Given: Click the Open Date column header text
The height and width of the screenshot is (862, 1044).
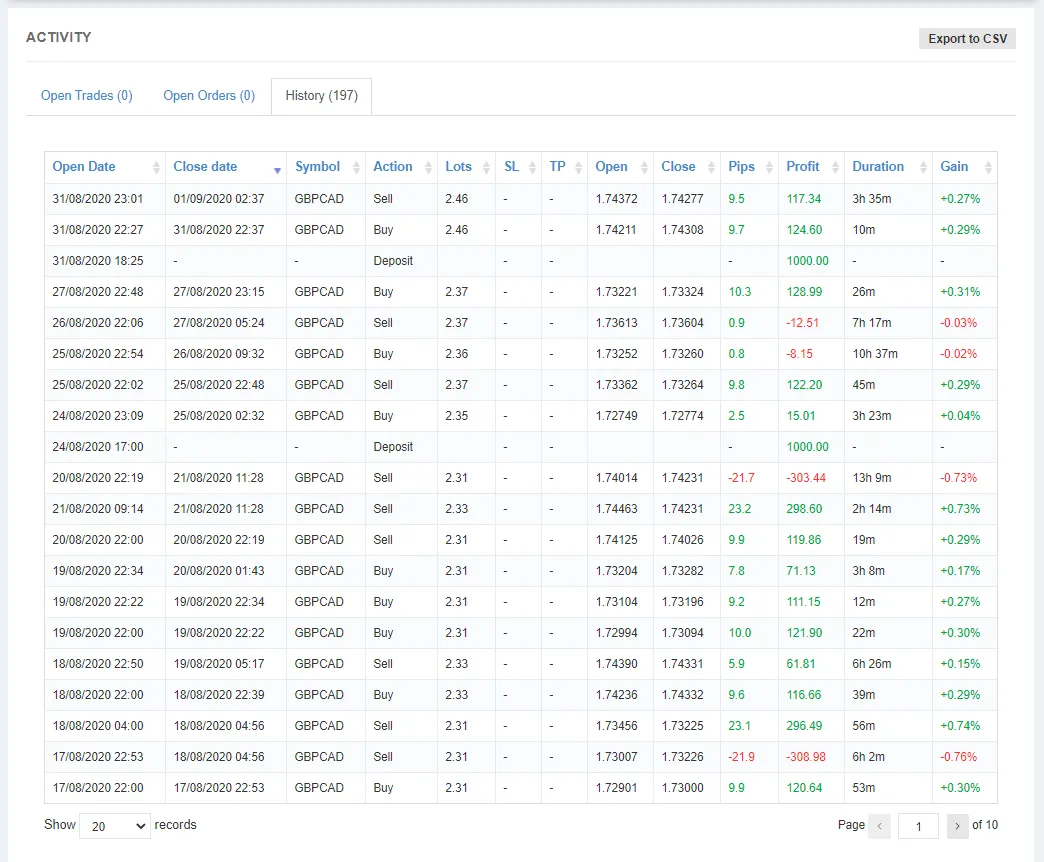Looking at the screenshot, I should (x=84, y=166).
